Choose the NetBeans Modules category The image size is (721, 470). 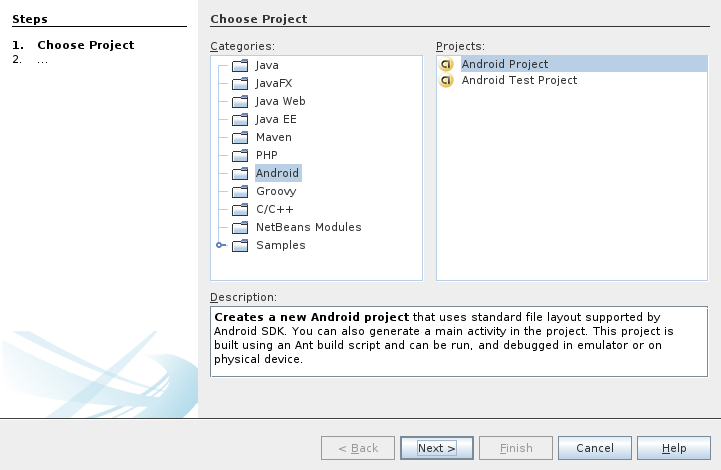point(308,227)
